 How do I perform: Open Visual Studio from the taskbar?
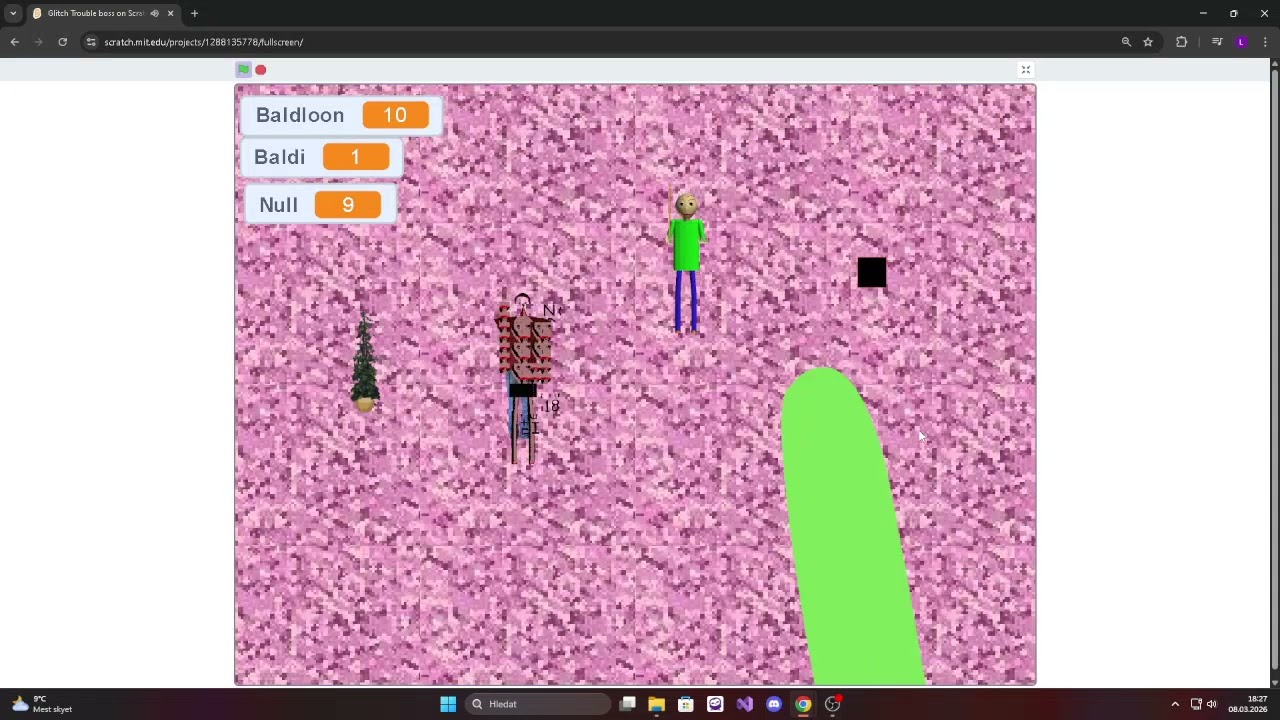(x=744, y=704)
